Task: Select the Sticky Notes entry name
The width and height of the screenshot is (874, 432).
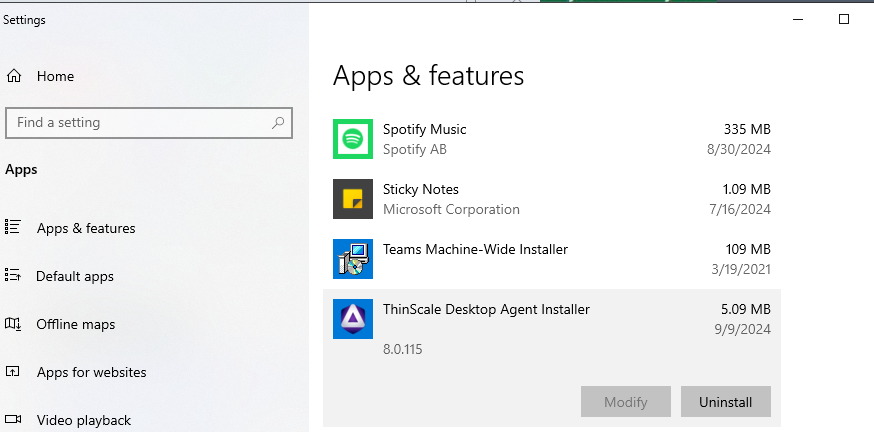Action: 421,190
